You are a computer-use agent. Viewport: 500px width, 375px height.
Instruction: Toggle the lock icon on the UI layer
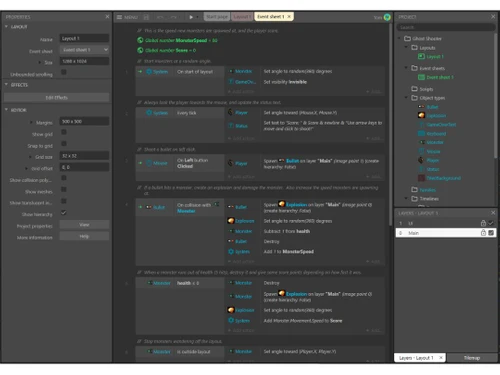point(483,223)
